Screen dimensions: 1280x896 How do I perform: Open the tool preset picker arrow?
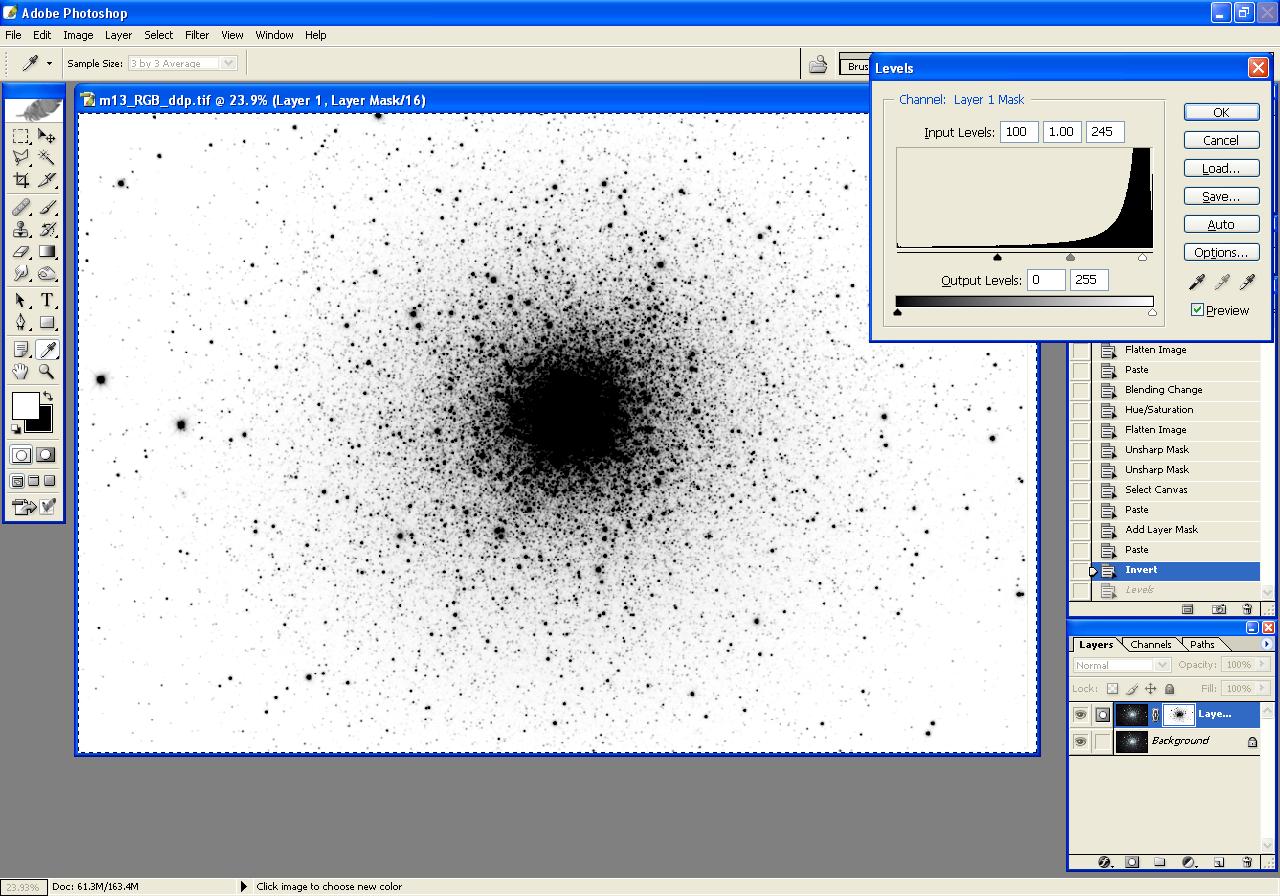[49, 63]
